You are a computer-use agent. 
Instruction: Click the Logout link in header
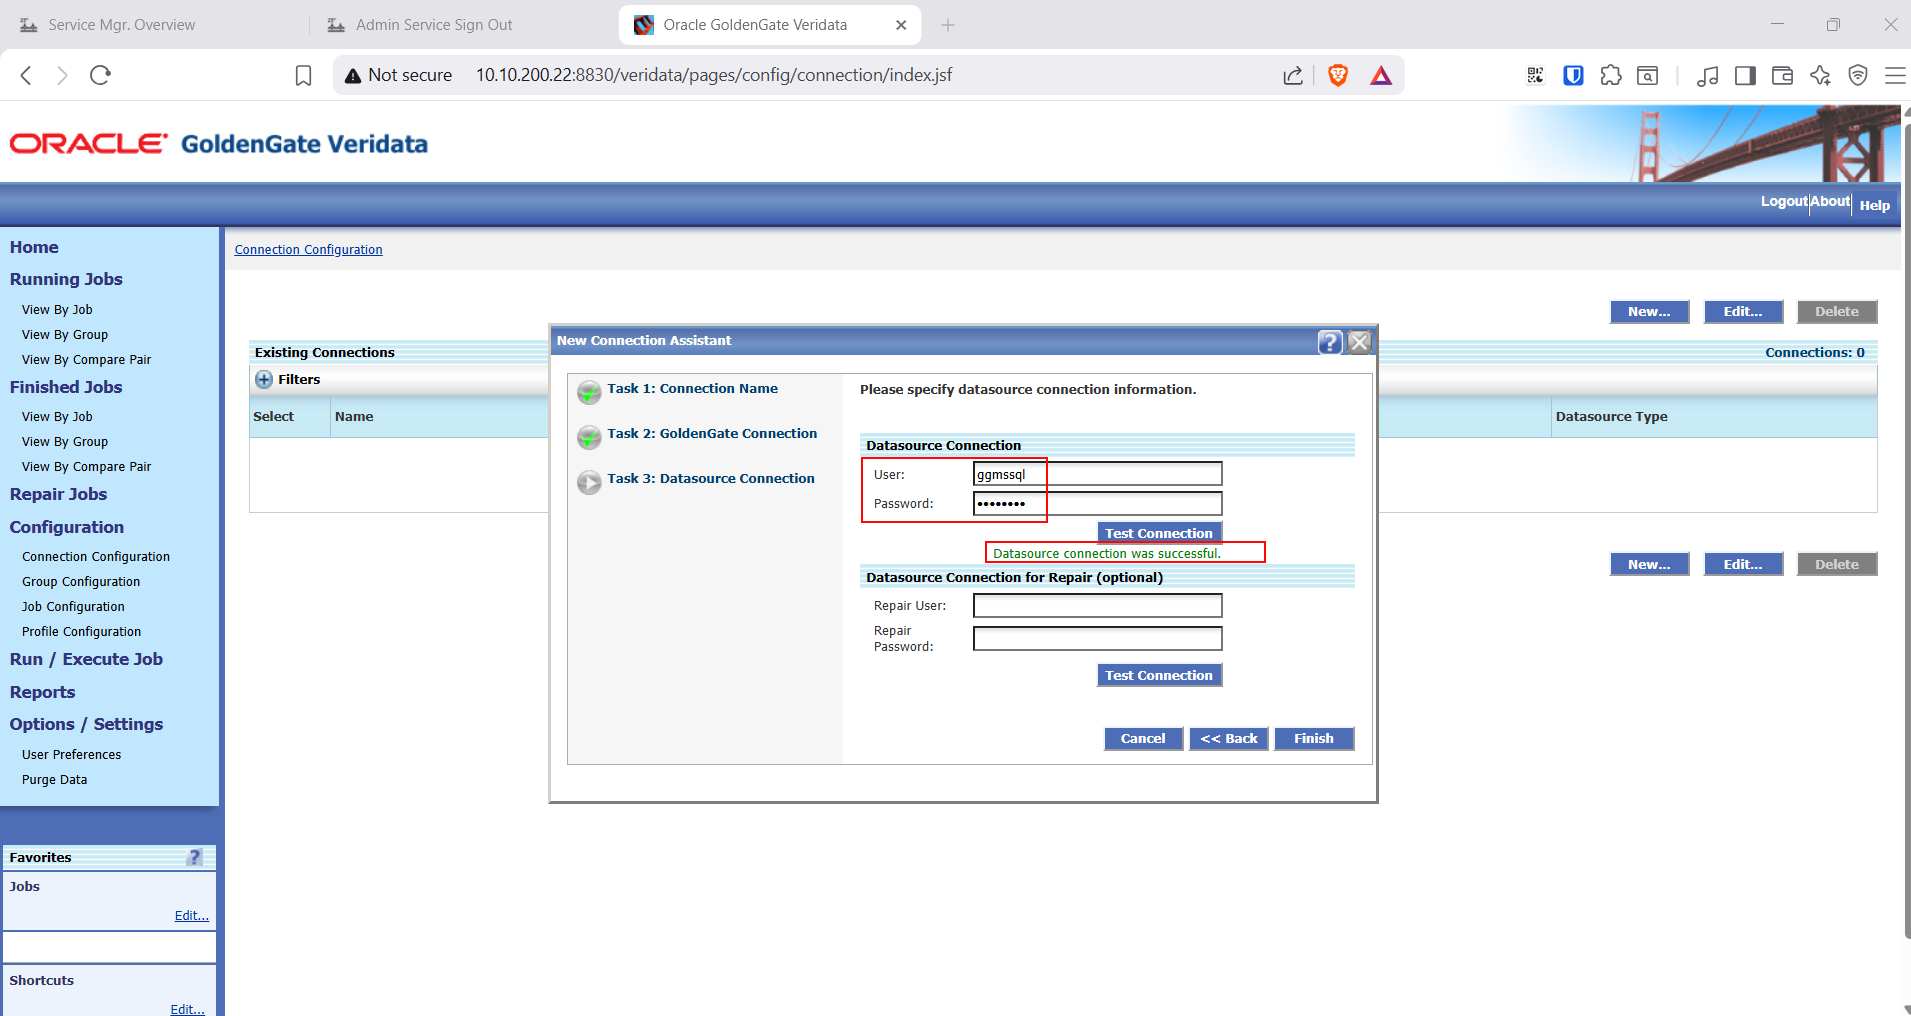(x=1784, y=201)
